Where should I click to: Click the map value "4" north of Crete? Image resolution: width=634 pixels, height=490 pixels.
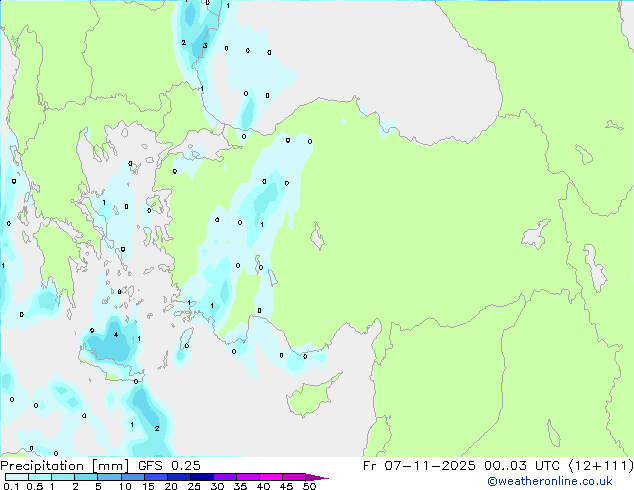point(116,335)
